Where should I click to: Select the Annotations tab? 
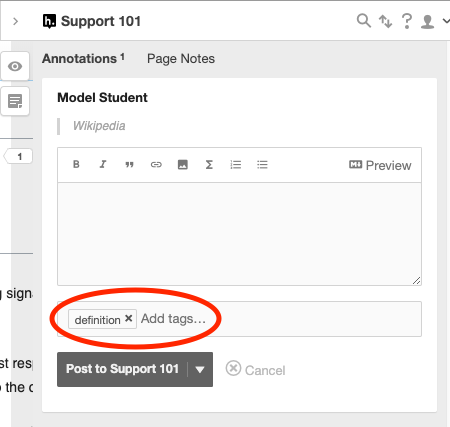(83, 59)
